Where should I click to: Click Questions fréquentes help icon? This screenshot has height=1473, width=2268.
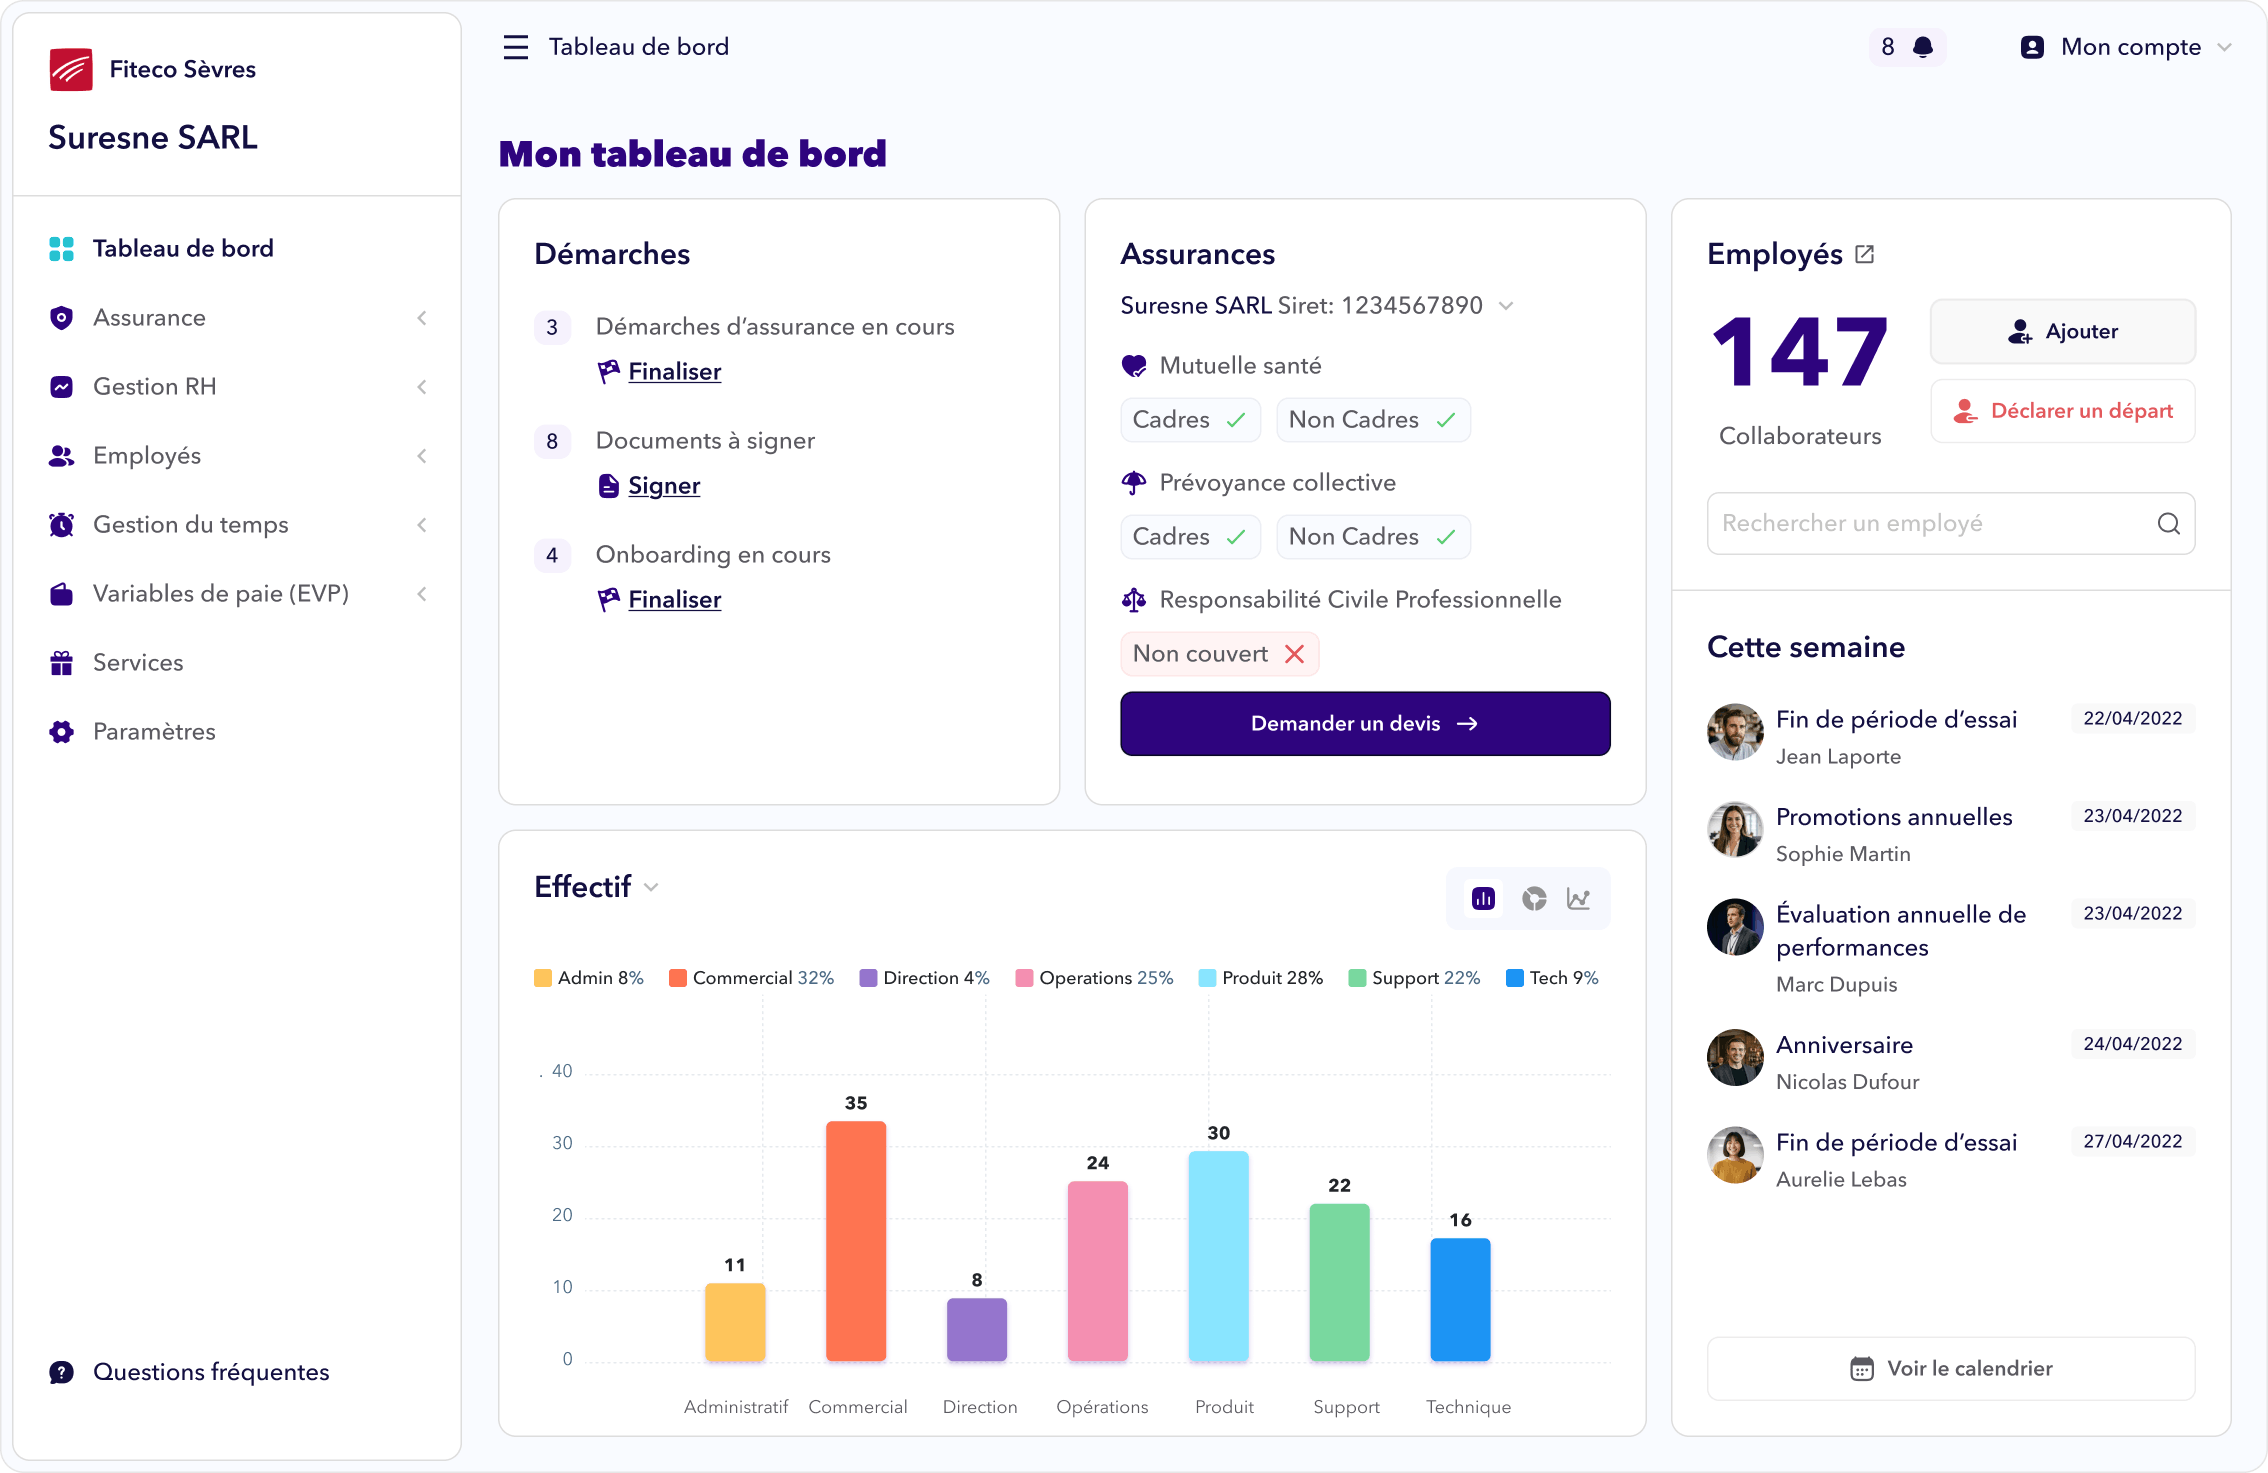click(x=62, y=1372)
